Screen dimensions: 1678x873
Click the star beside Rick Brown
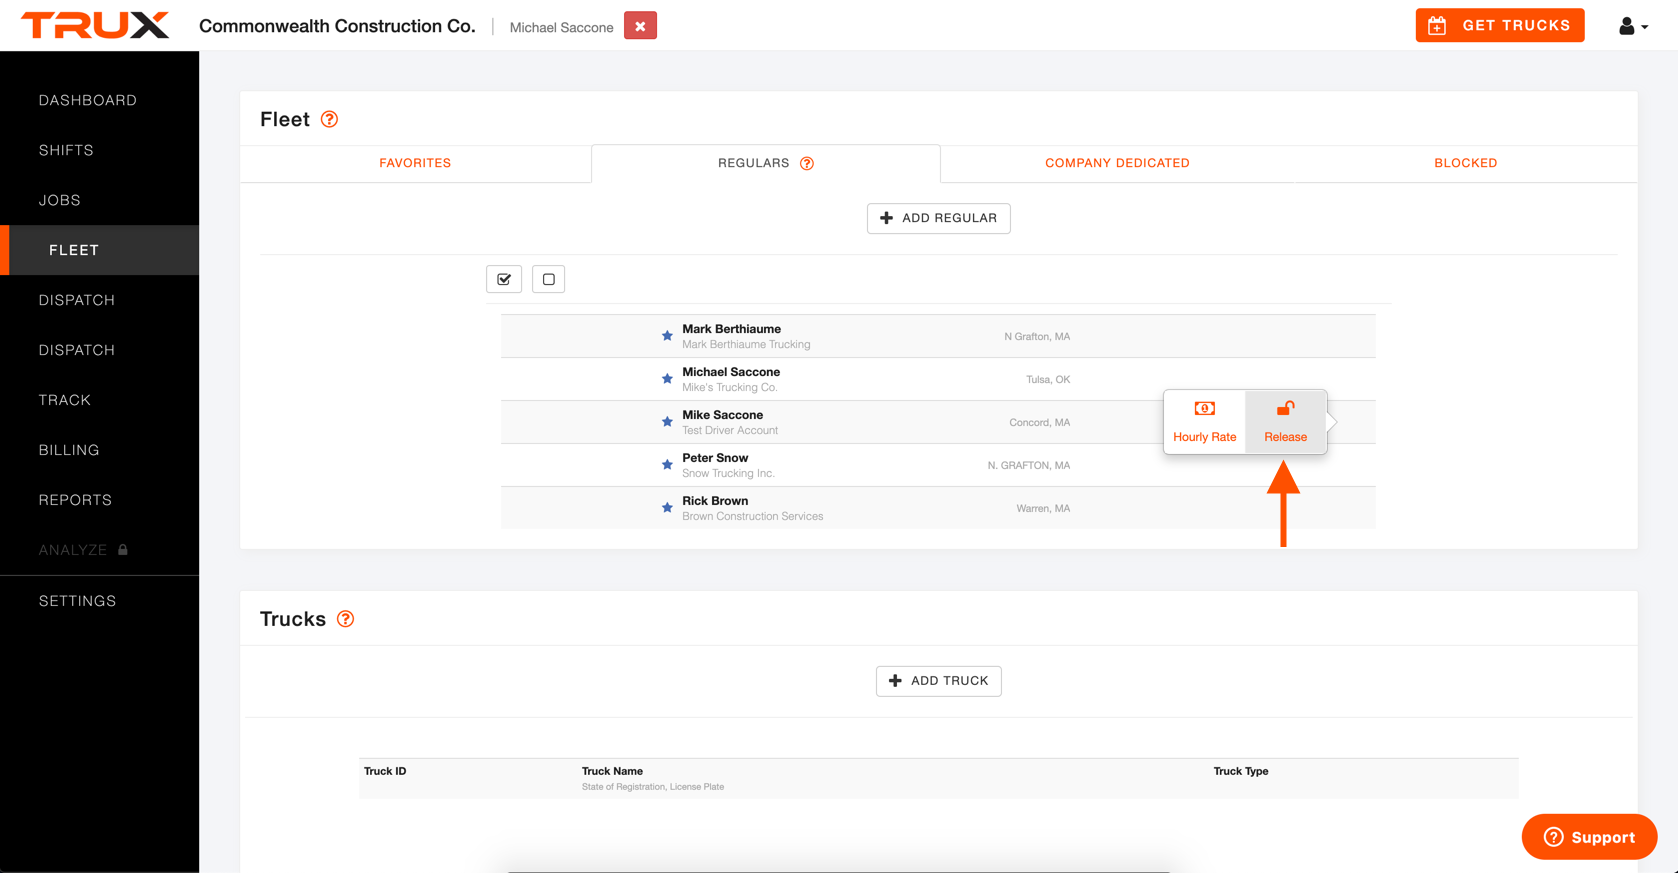pyautogui.click(x=667, y=508)
